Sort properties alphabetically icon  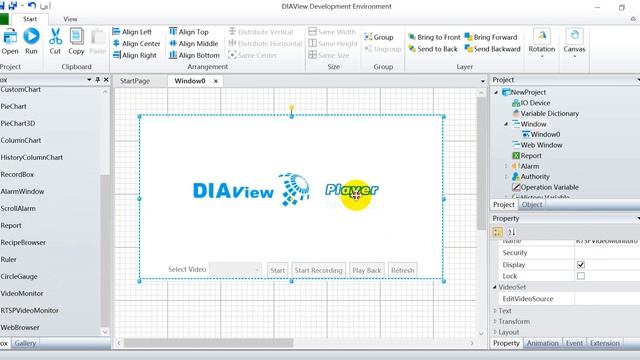point(511,232)
